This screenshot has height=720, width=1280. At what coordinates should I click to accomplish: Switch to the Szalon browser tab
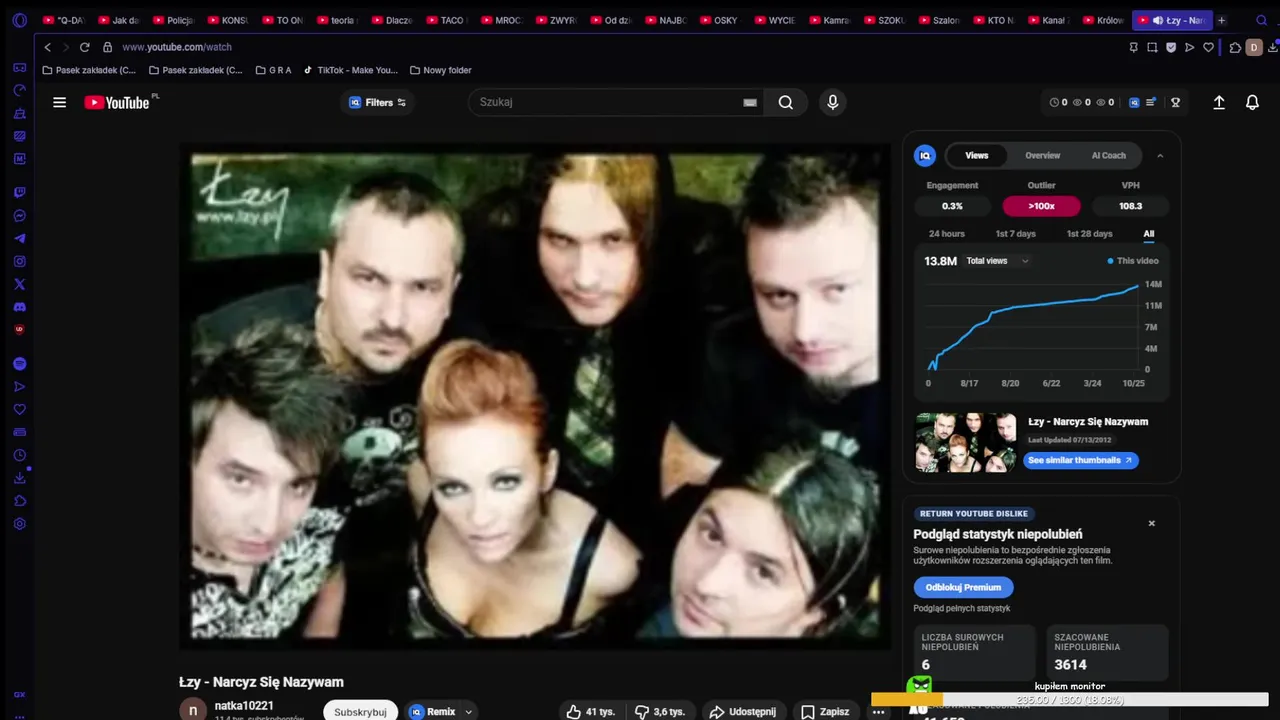coord(938,20)
